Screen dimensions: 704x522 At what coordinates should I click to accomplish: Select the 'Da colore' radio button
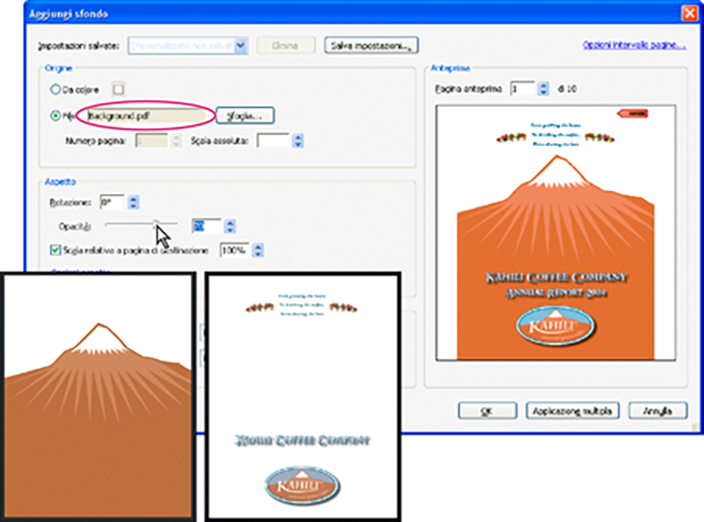coord(55,89)
